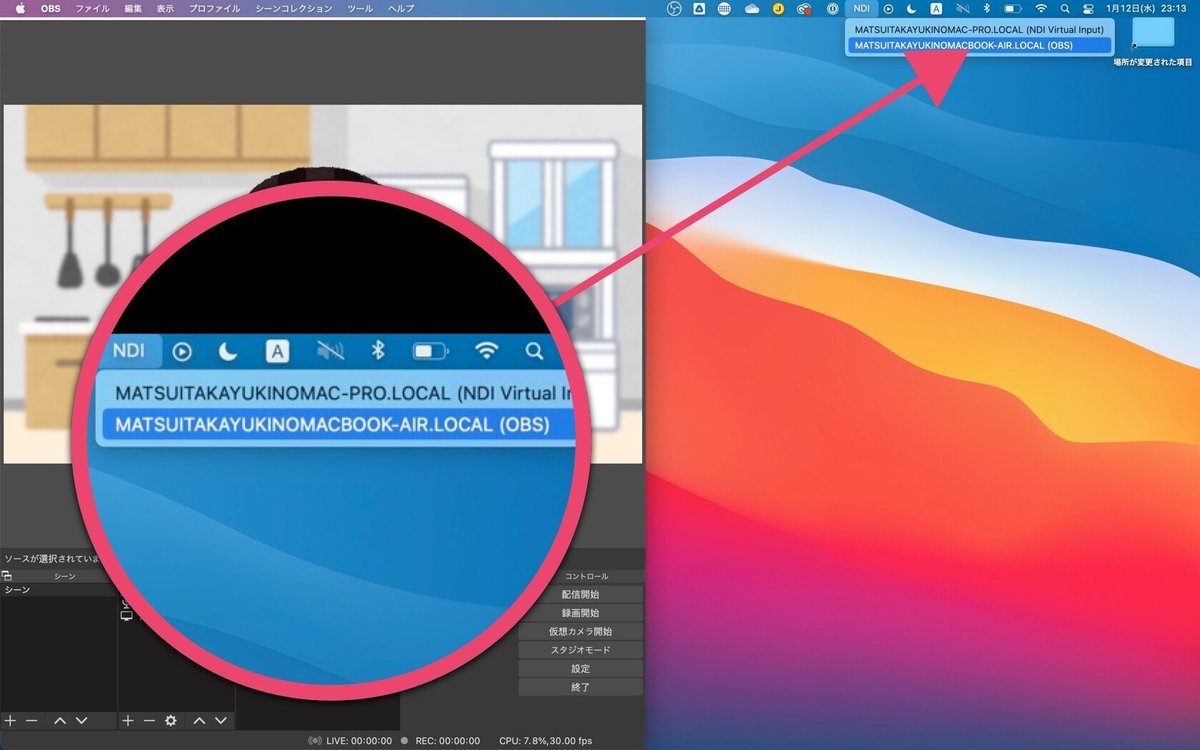
Task: Click the CPU: 7.8%,30.00 fps status text
Action: coord(545,741)
